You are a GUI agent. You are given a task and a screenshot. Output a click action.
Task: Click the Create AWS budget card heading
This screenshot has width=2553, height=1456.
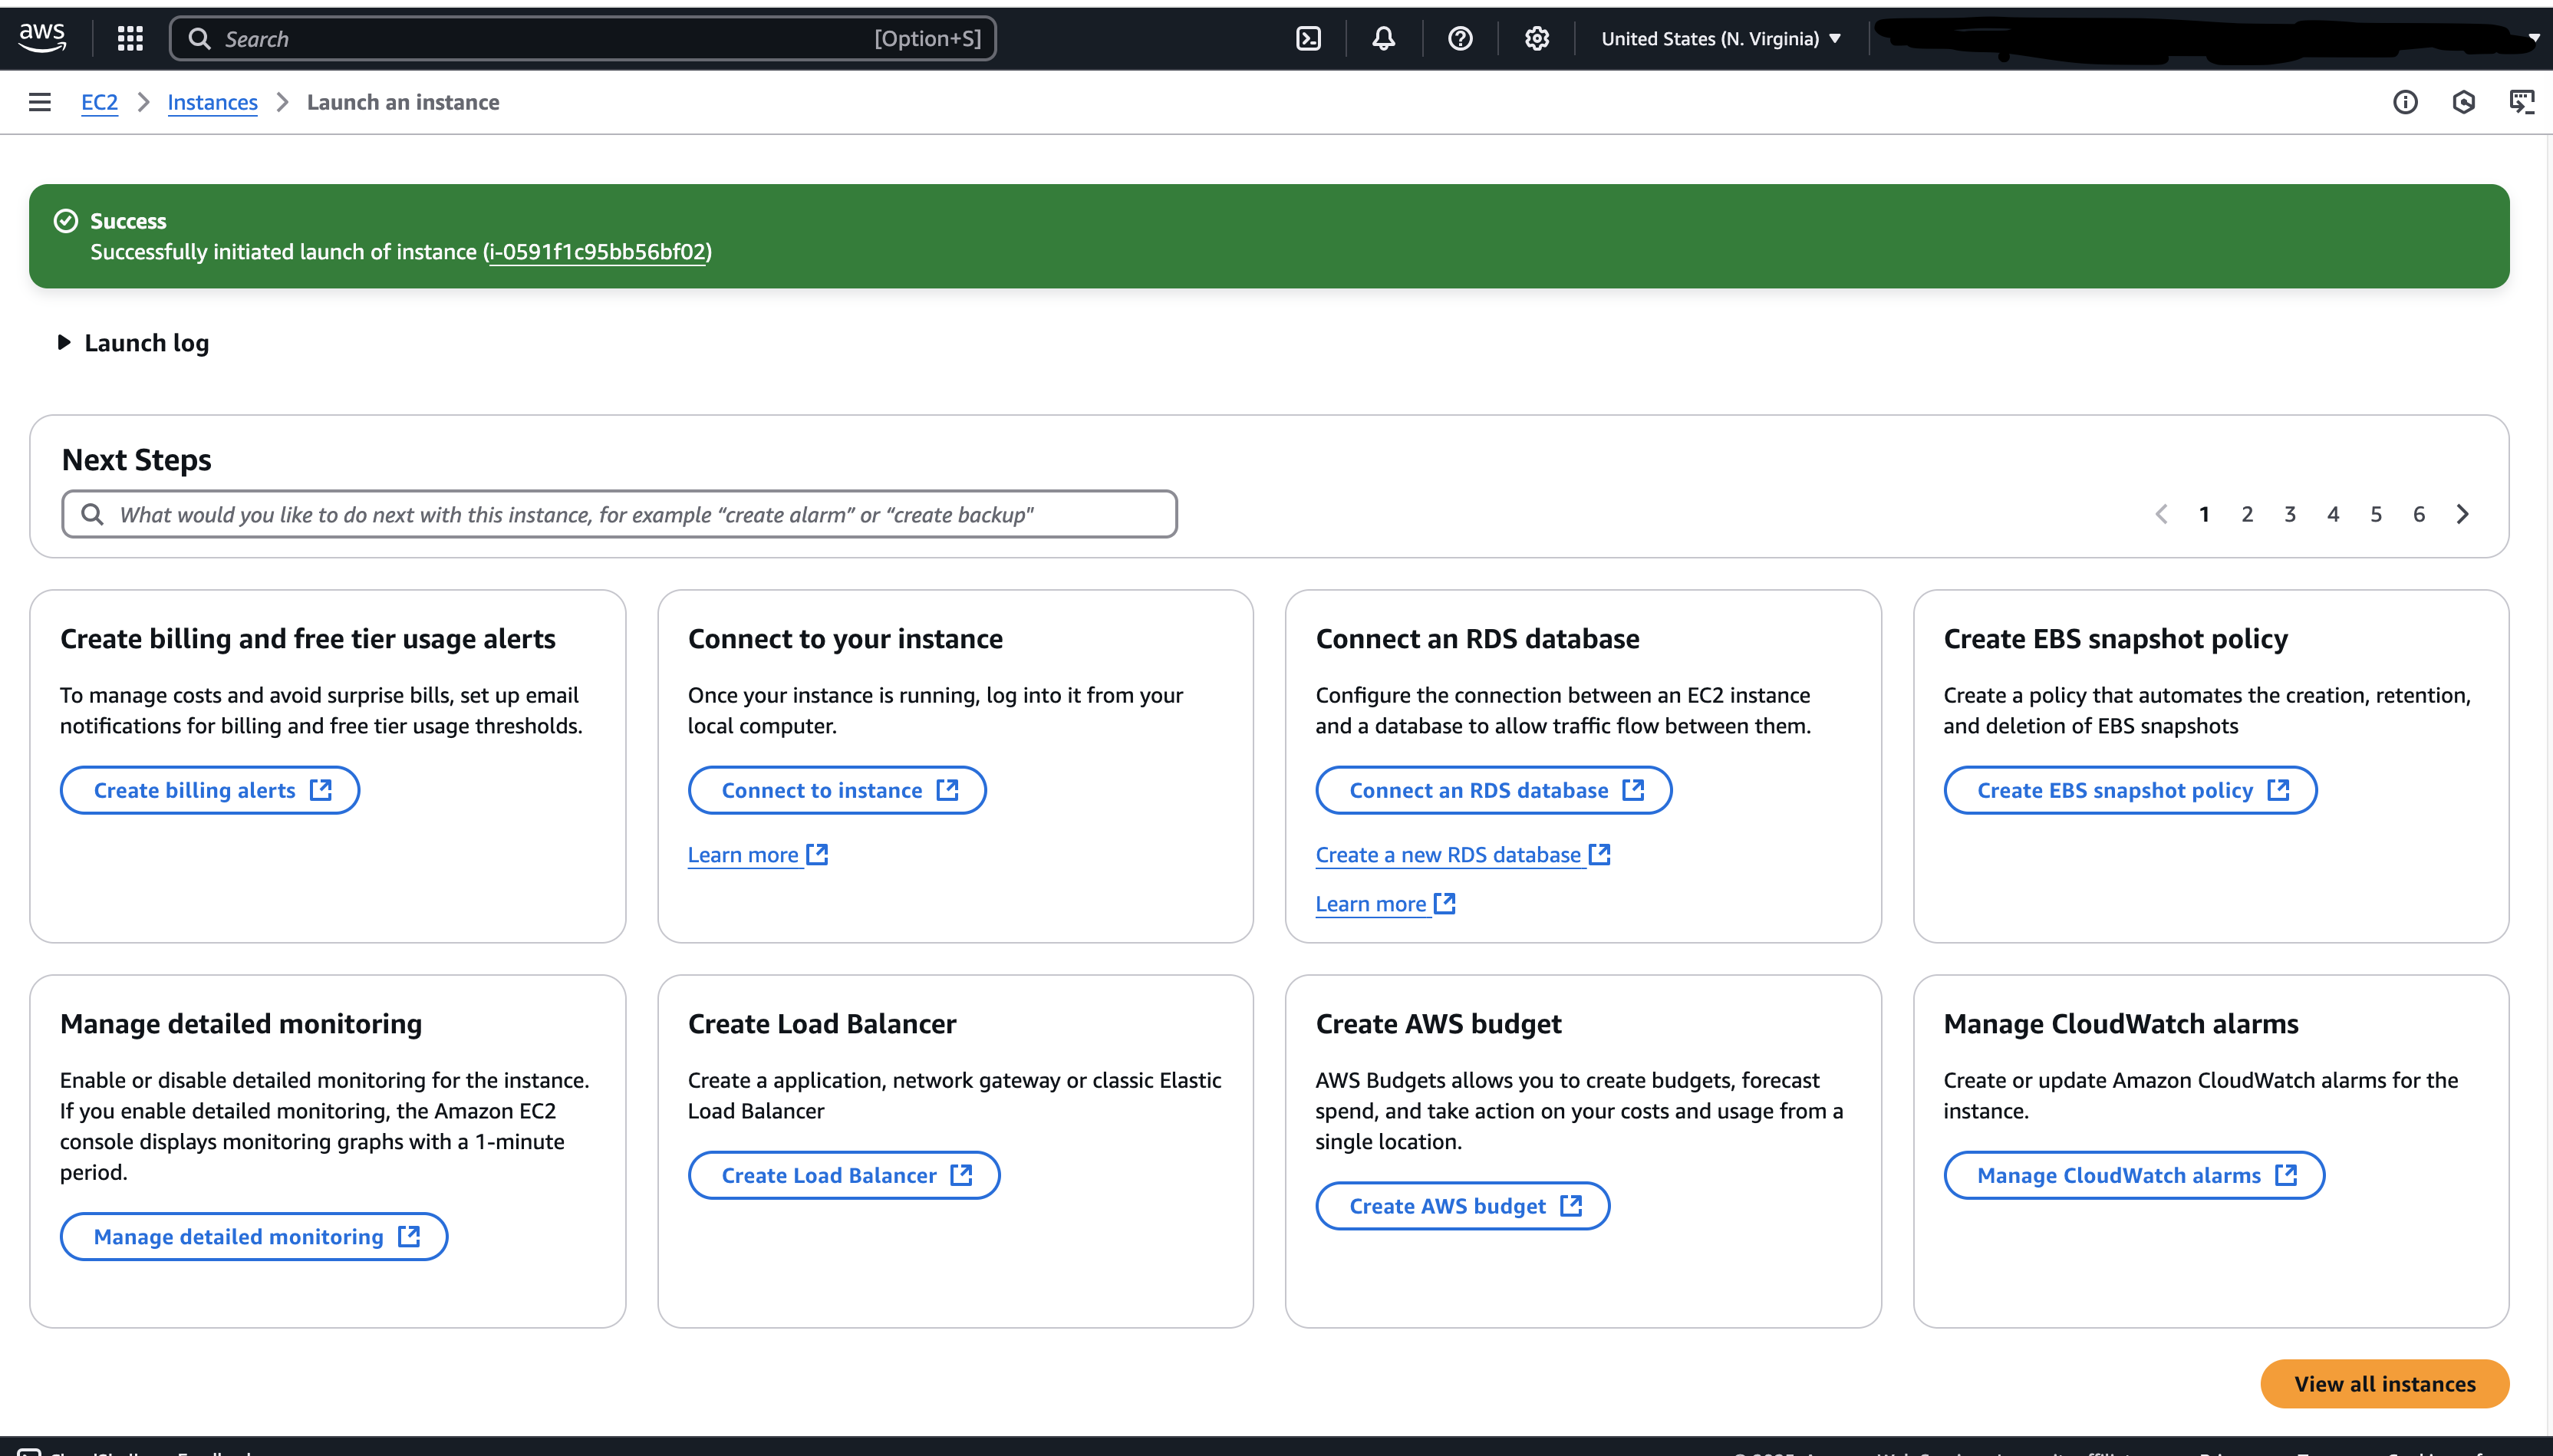1438,1023
